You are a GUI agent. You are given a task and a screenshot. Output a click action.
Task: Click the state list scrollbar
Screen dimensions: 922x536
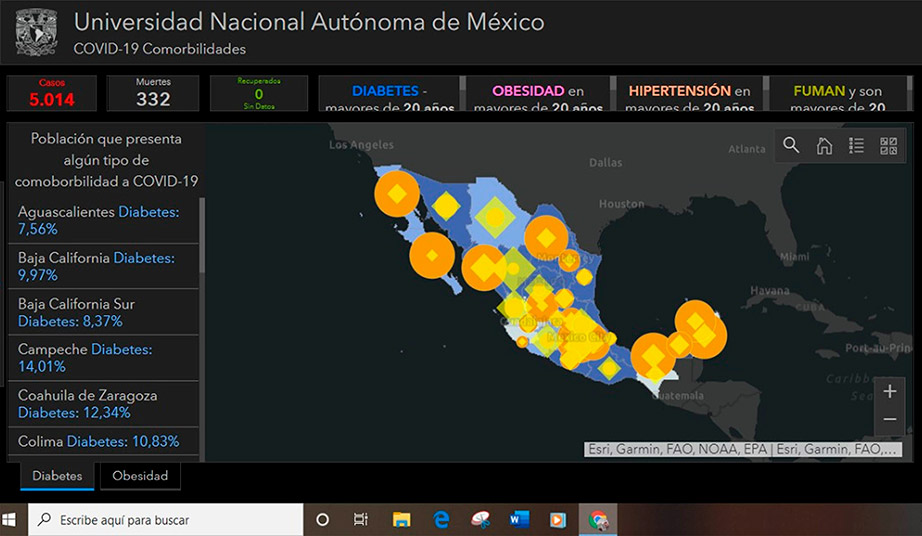202,235
